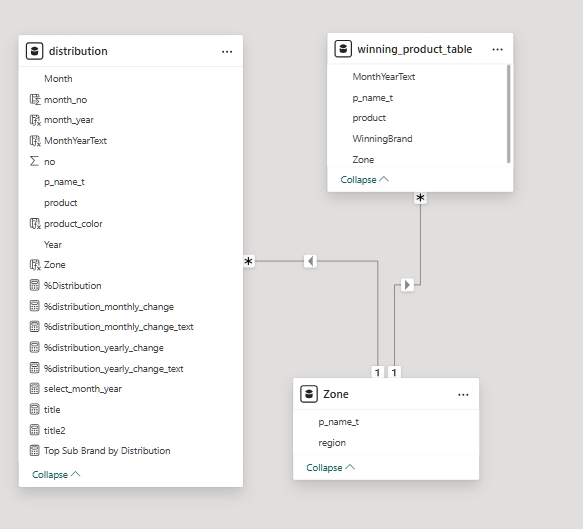Select p_name_t field in winning_product_table
Image resolution: width=583 pixels, height=529 pixels.
pyautogui.click(x=373, y=98)
